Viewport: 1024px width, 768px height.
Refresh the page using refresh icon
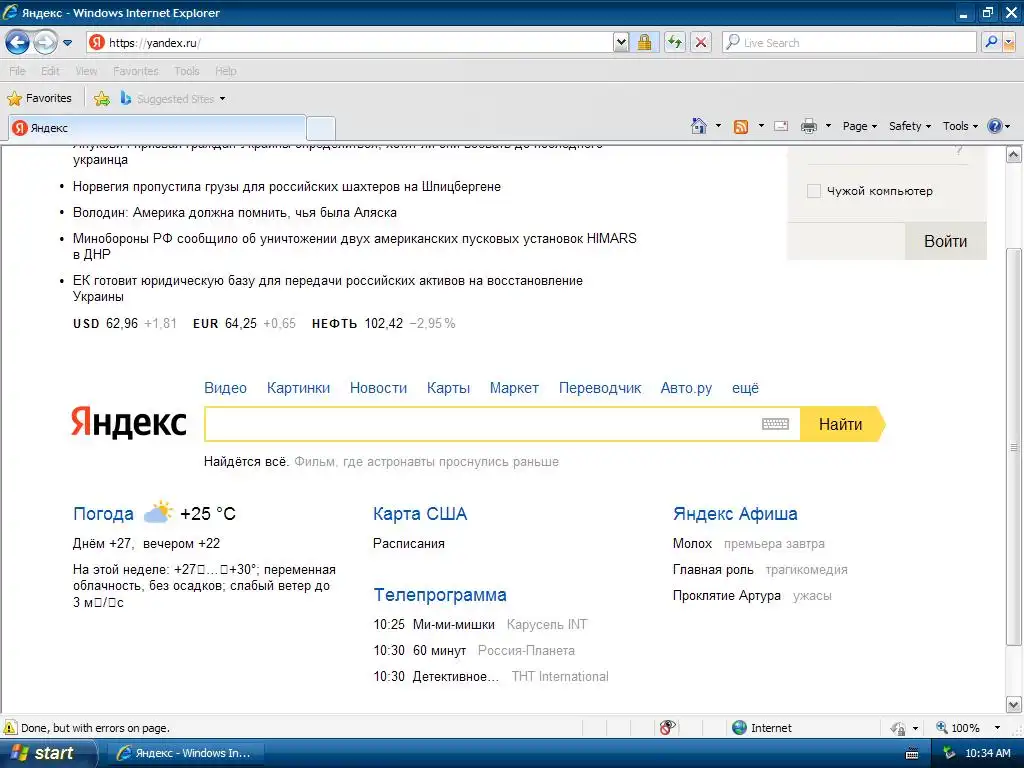(x=675, y=43)
